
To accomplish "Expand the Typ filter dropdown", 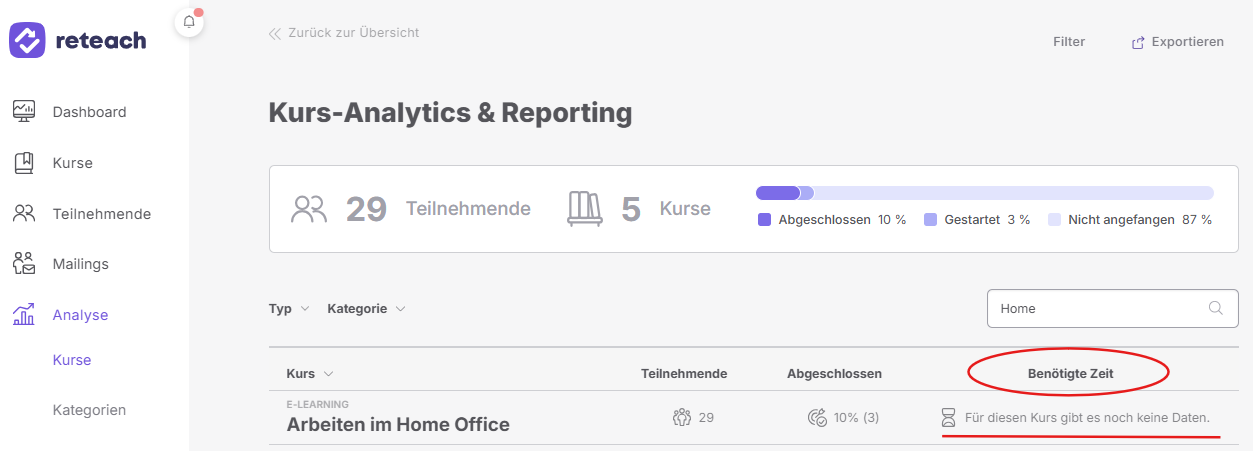I will click(x=289, y=309).
